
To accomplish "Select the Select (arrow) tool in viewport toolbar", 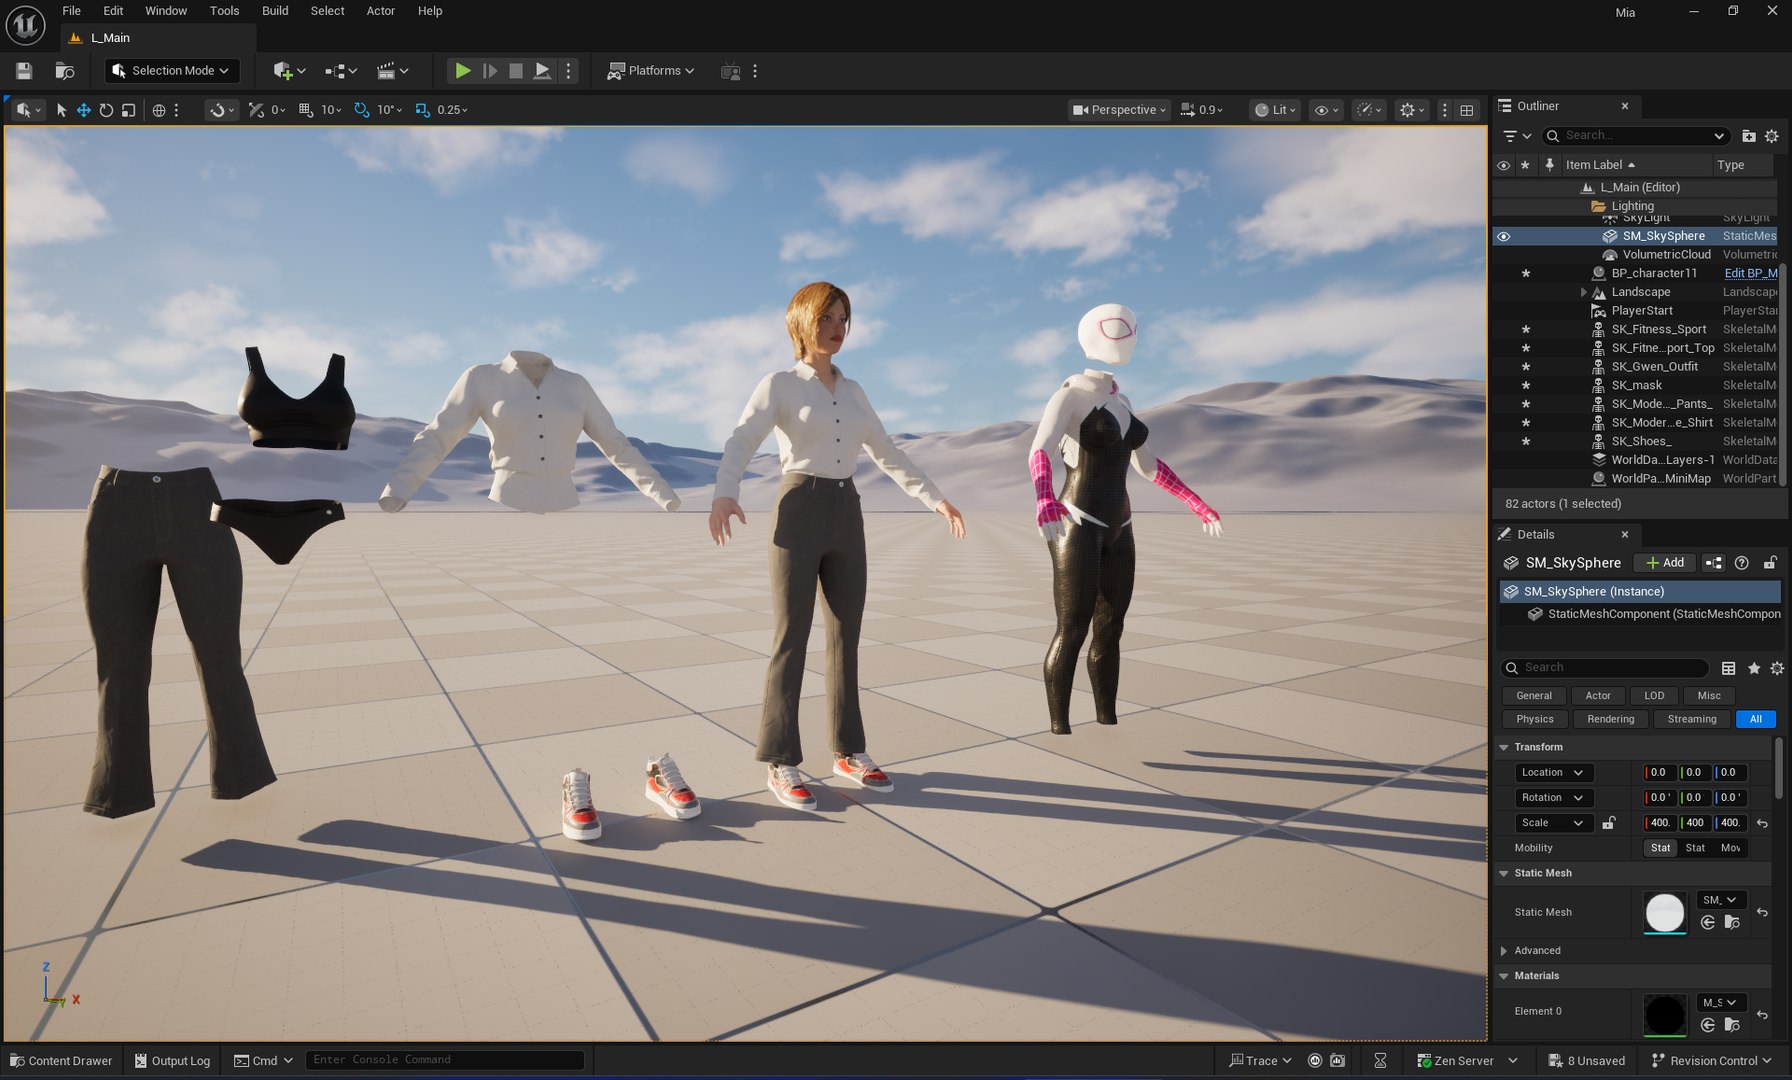I will click(x=61, y=110).
